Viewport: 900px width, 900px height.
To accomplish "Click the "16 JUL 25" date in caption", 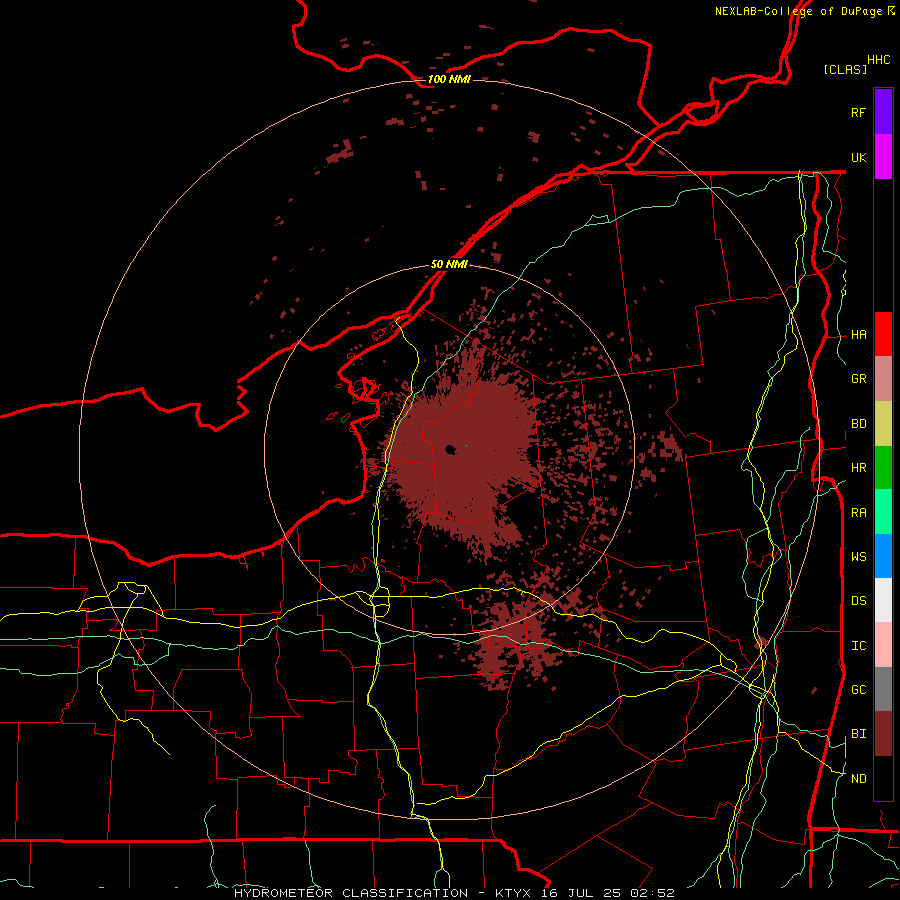I will 581,893.
